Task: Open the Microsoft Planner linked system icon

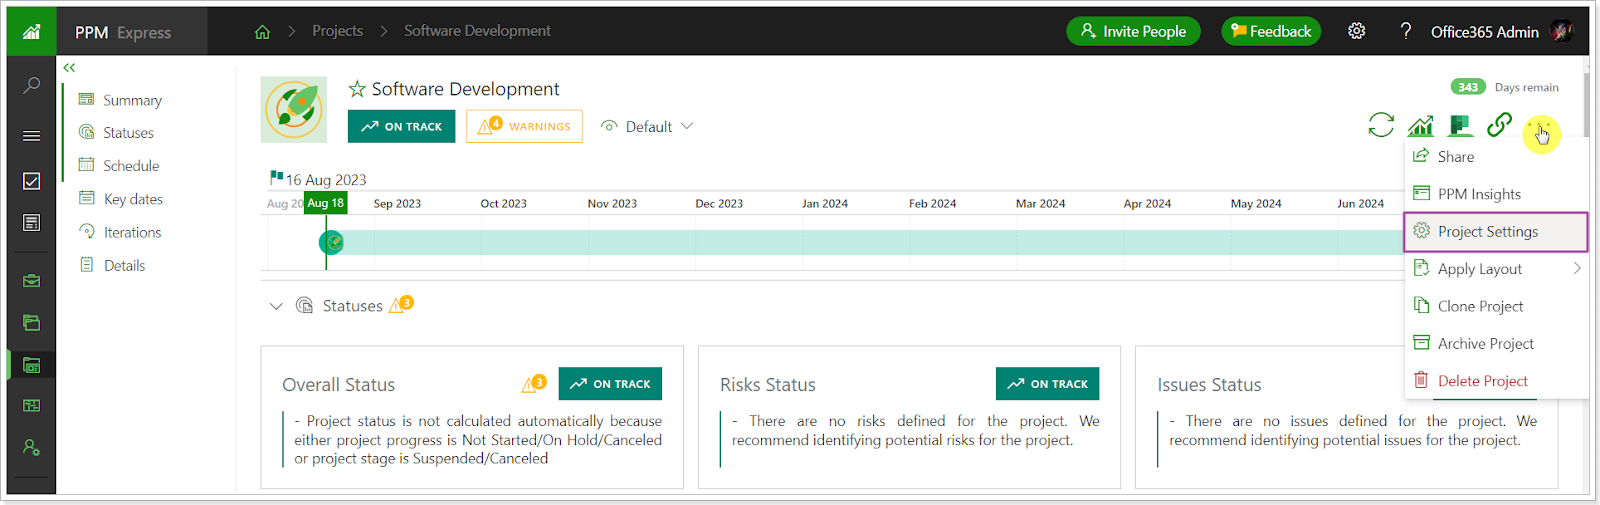Action: 1460,125
